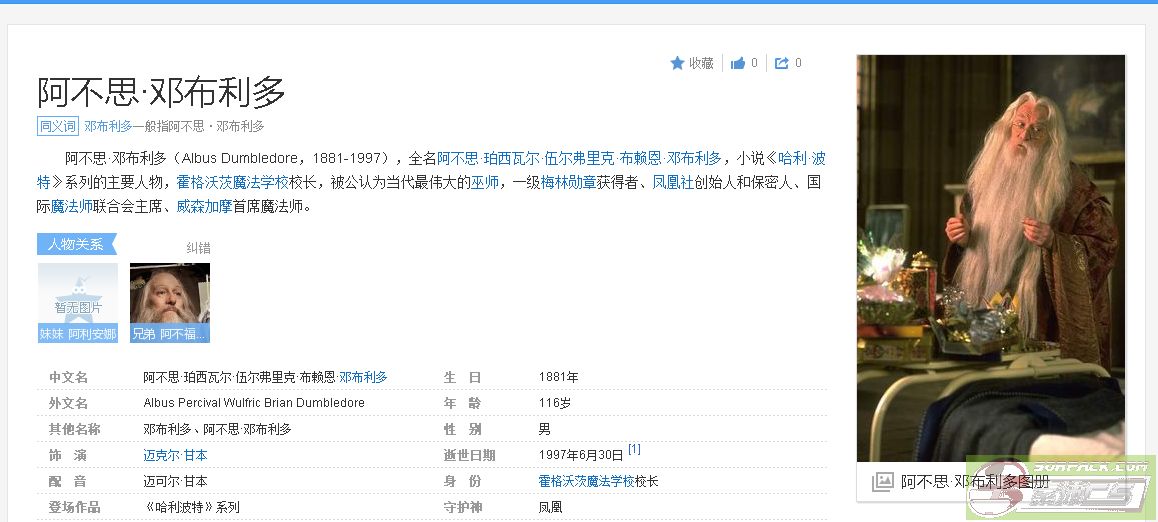This screenshot has height=522, width=1158.
Task: Click age value 116岁
Action: [555, 403]
